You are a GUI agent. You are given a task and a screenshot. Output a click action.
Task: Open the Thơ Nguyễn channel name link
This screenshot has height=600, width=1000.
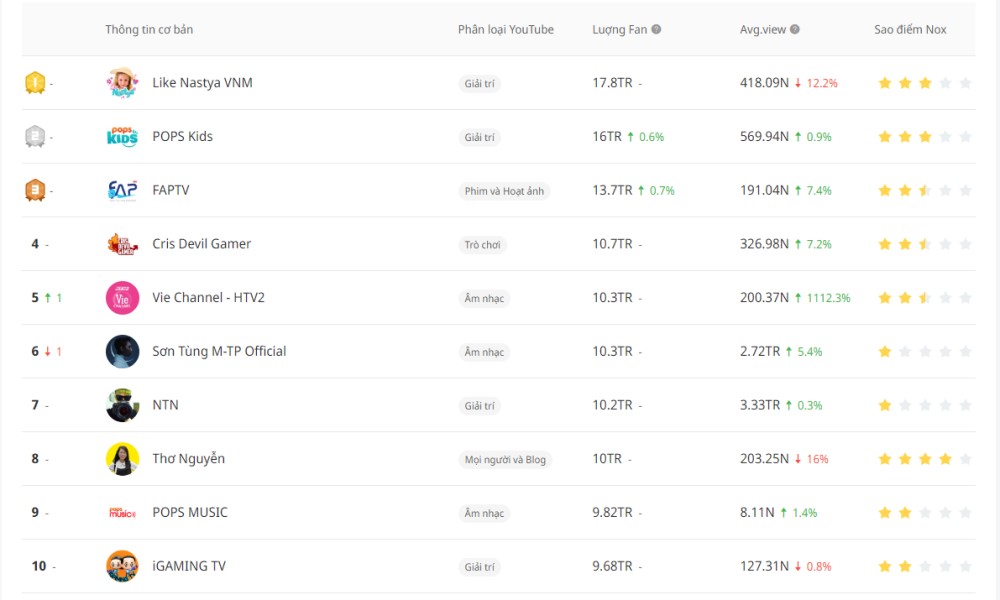pyautogui.click(x=188, y=459)
